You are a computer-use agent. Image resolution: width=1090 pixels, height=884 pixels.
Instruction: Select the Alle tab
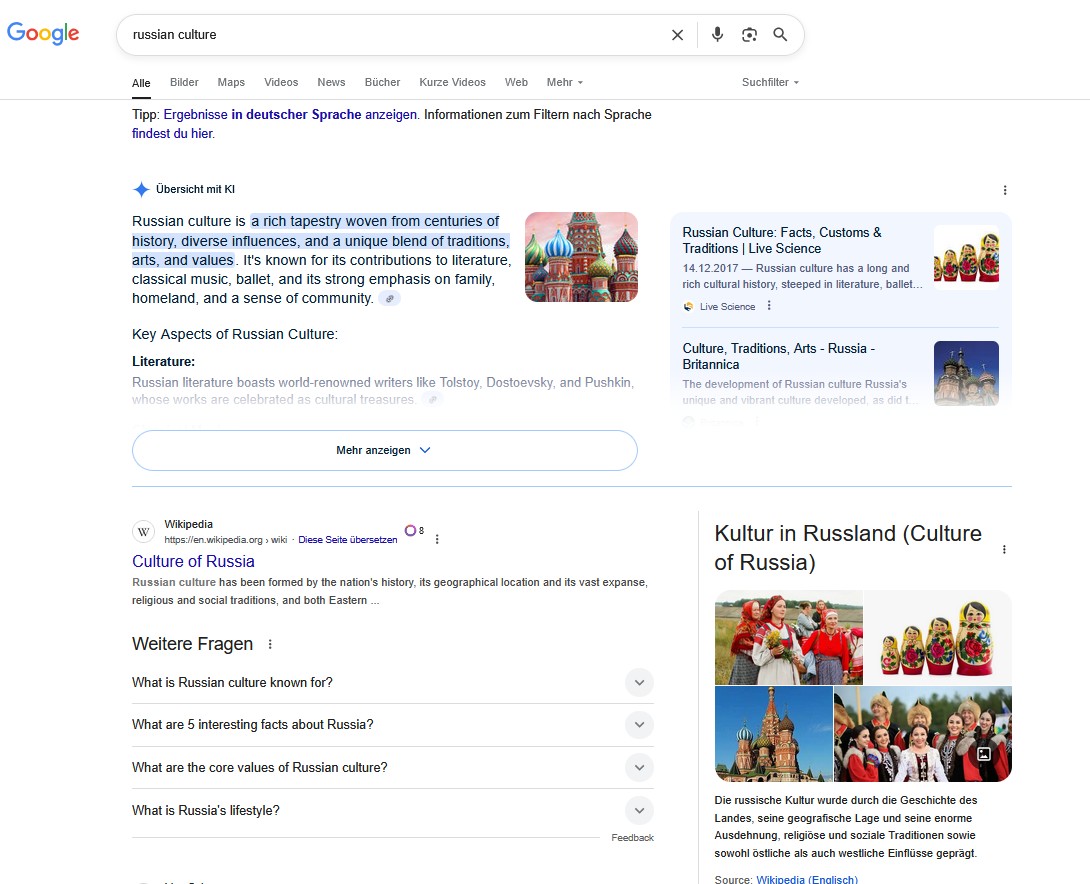pyautogui.click(x=141, y=83)
